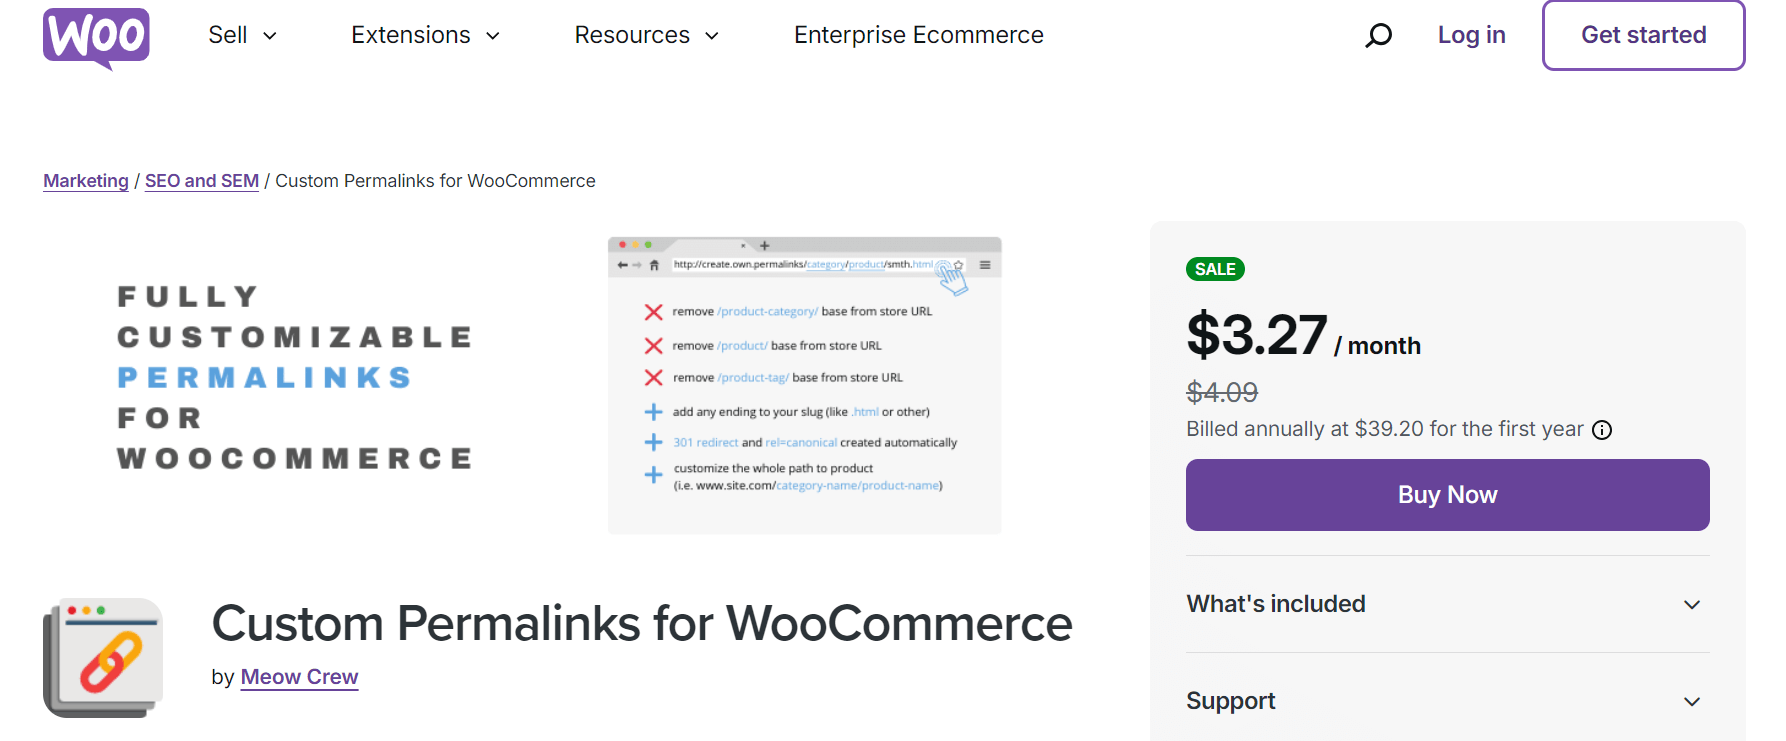Click the Custom Permalinks plugin icon
The image size is (1786, 741).
[x=103, y=657]
